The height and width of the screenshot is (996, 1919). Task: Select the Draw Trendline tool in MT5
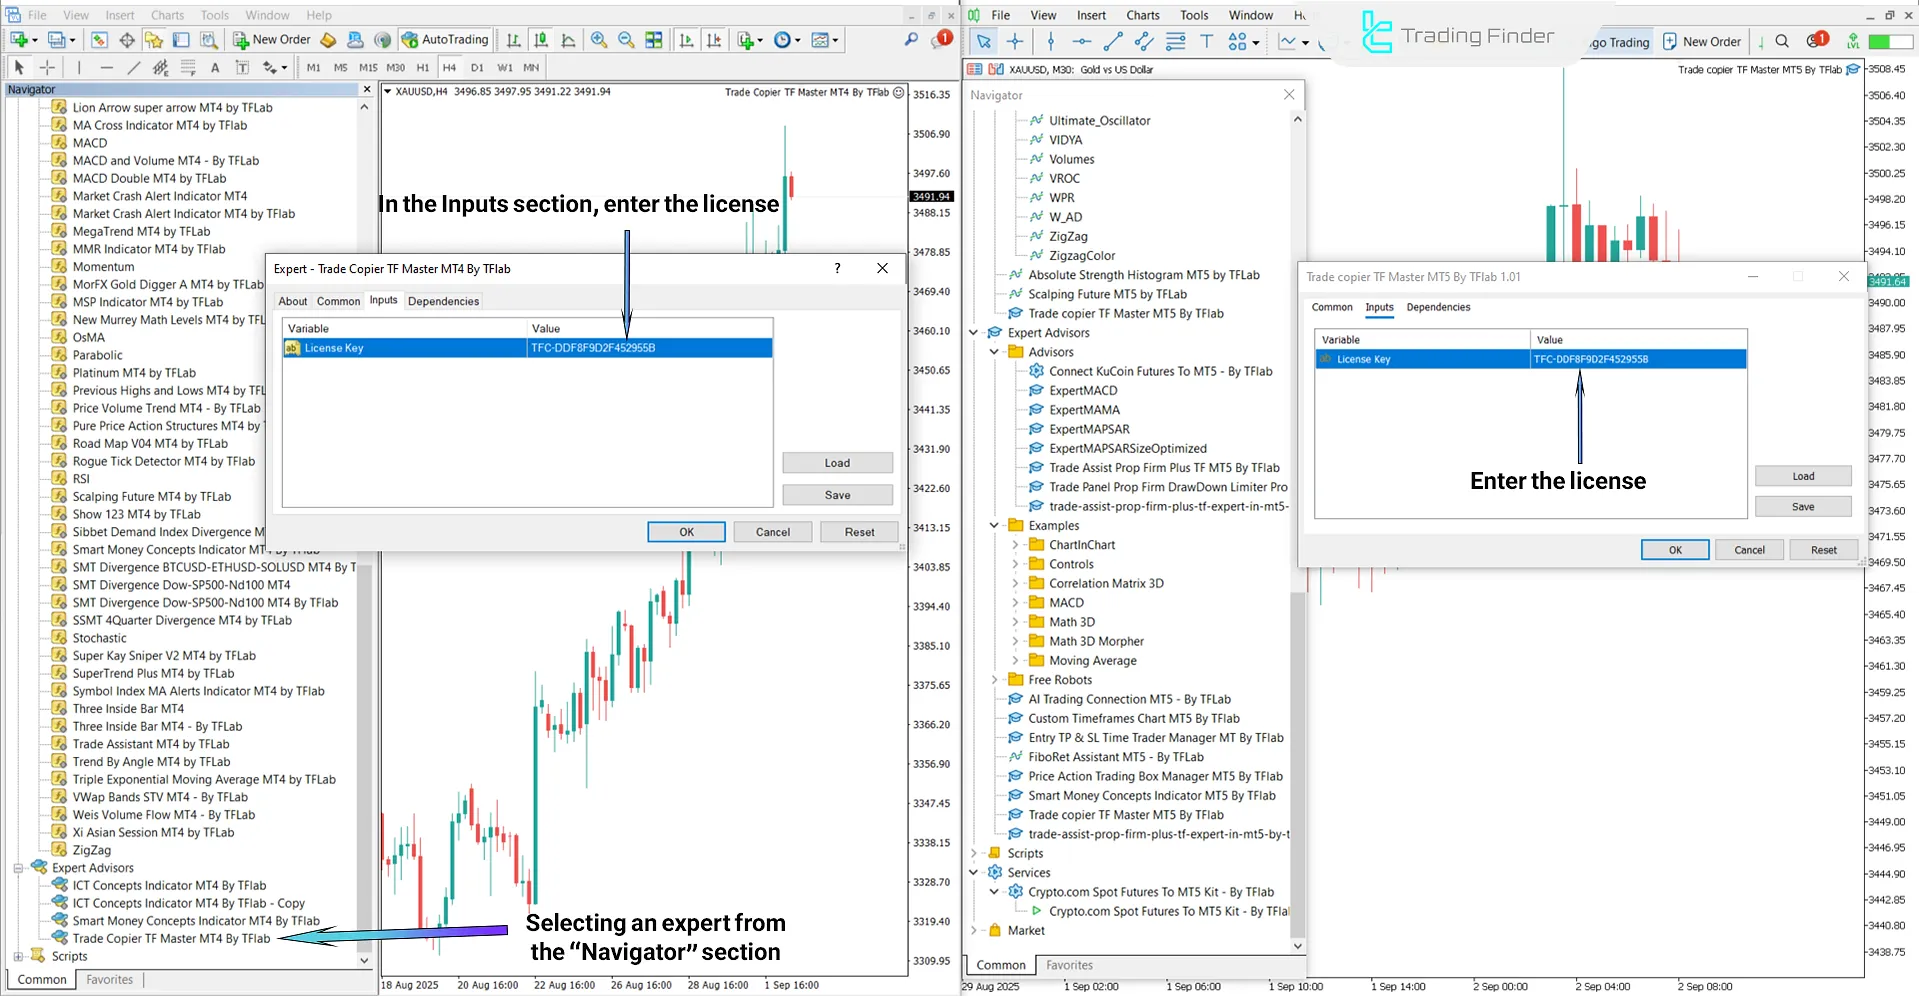(x=1113, y=41)
